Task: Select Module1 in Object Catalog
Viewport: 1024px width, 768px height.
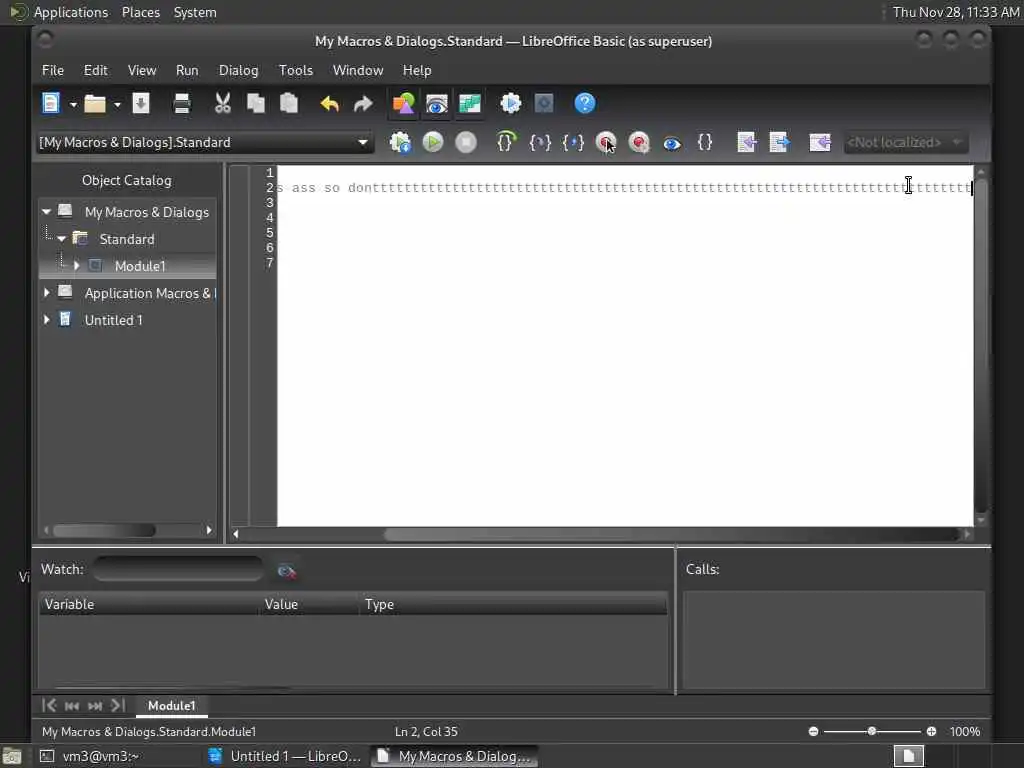Action: click(140, 266)
